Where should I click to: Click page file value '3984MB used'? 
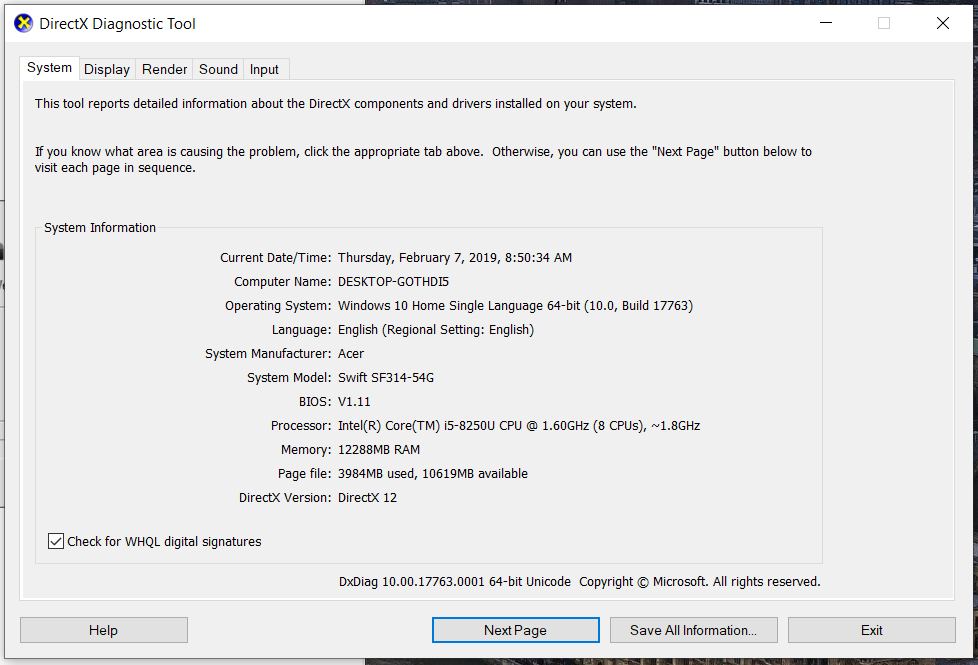click(375, 474)
